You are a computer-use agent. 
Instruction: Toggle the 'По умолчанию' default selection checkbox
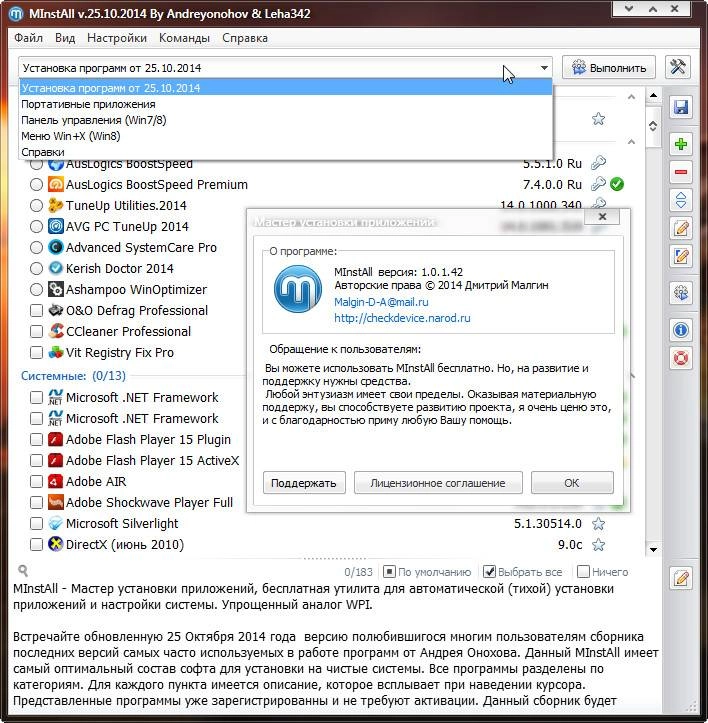click(x=389, y=572)
